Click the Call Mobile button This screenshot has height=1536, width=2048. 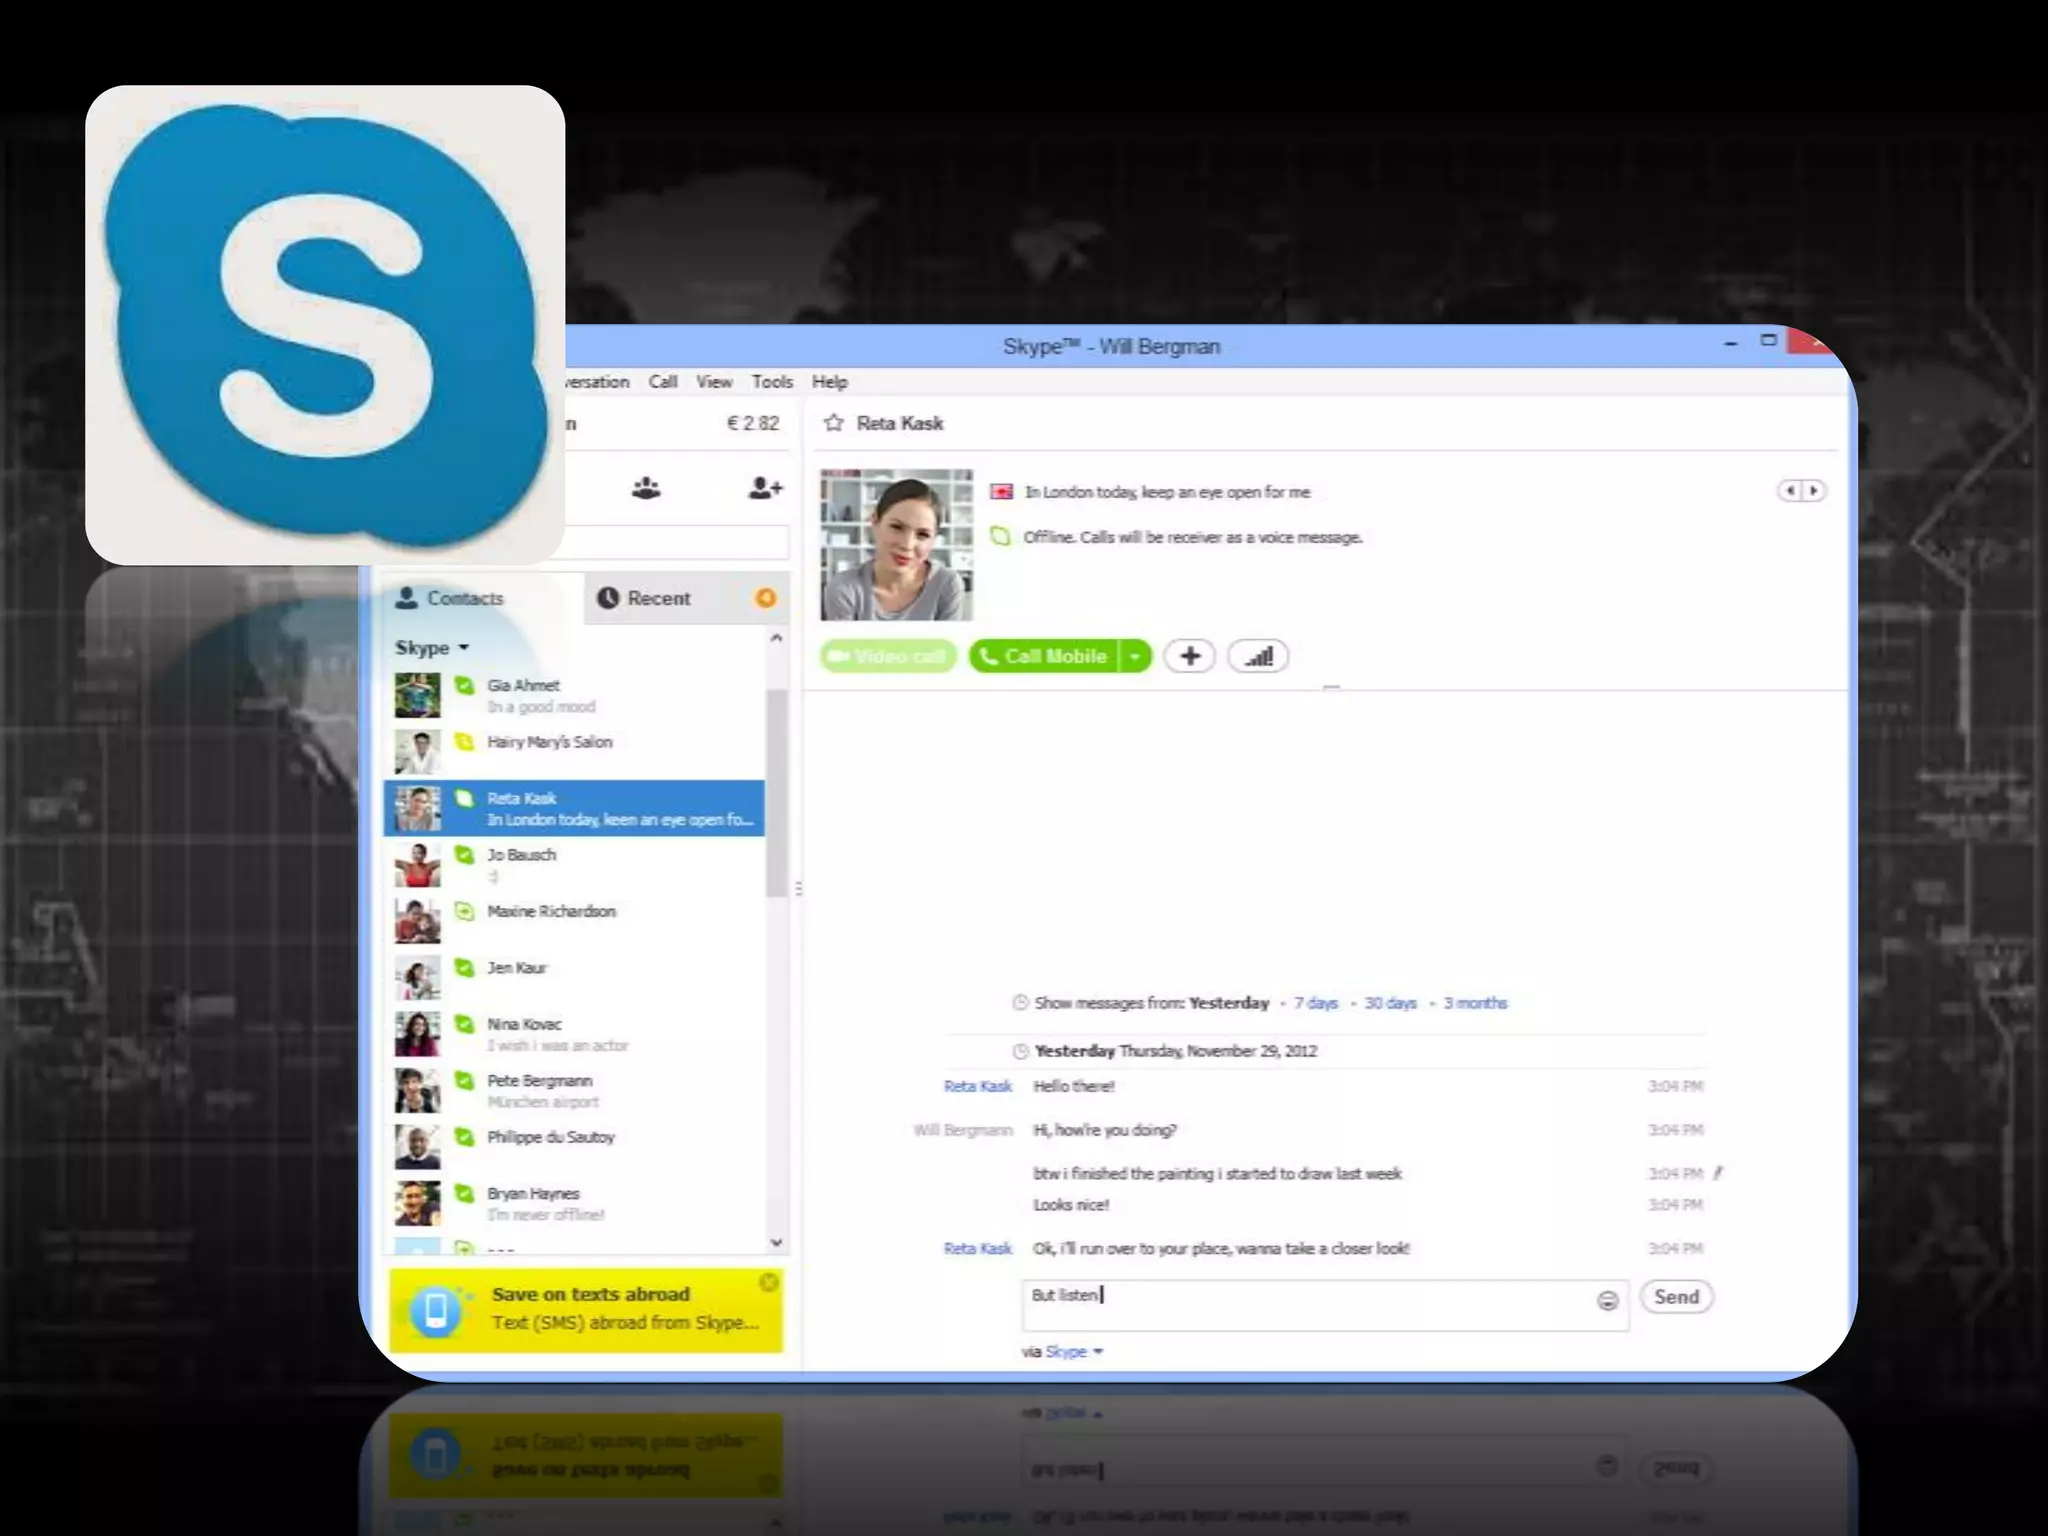[x=1043, y=656]
